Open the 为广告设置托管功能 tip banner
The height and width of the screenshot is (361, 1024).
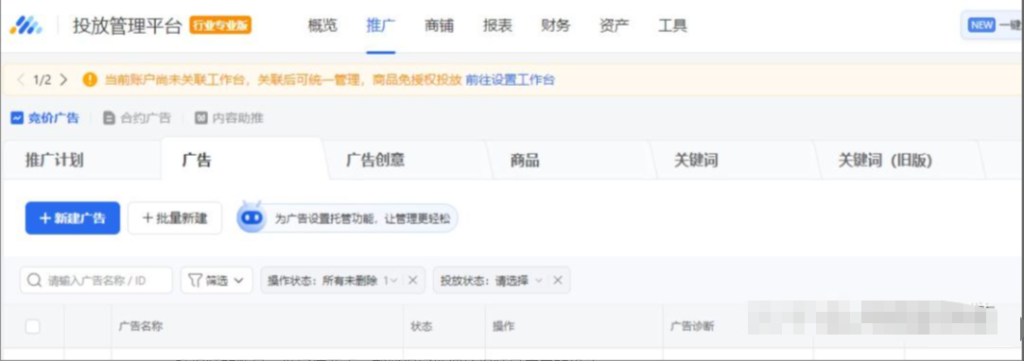[347, 218]
